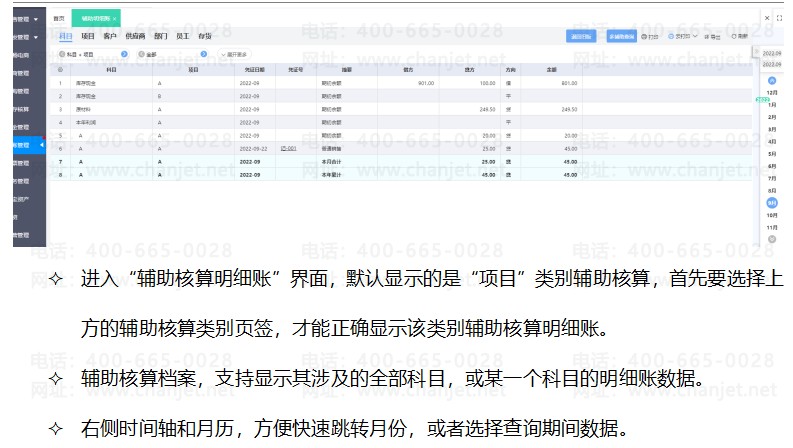Screen dimensions: 793x448
Task: Select row 3 原材料 subject cell
Action: tap(111, 109)
